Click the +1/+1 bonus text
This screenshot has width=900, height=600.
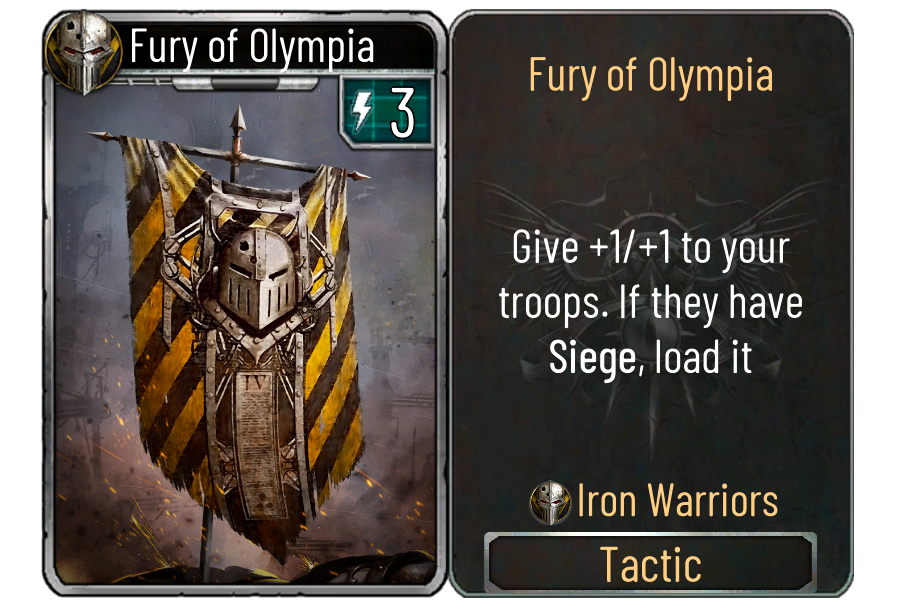630,247
